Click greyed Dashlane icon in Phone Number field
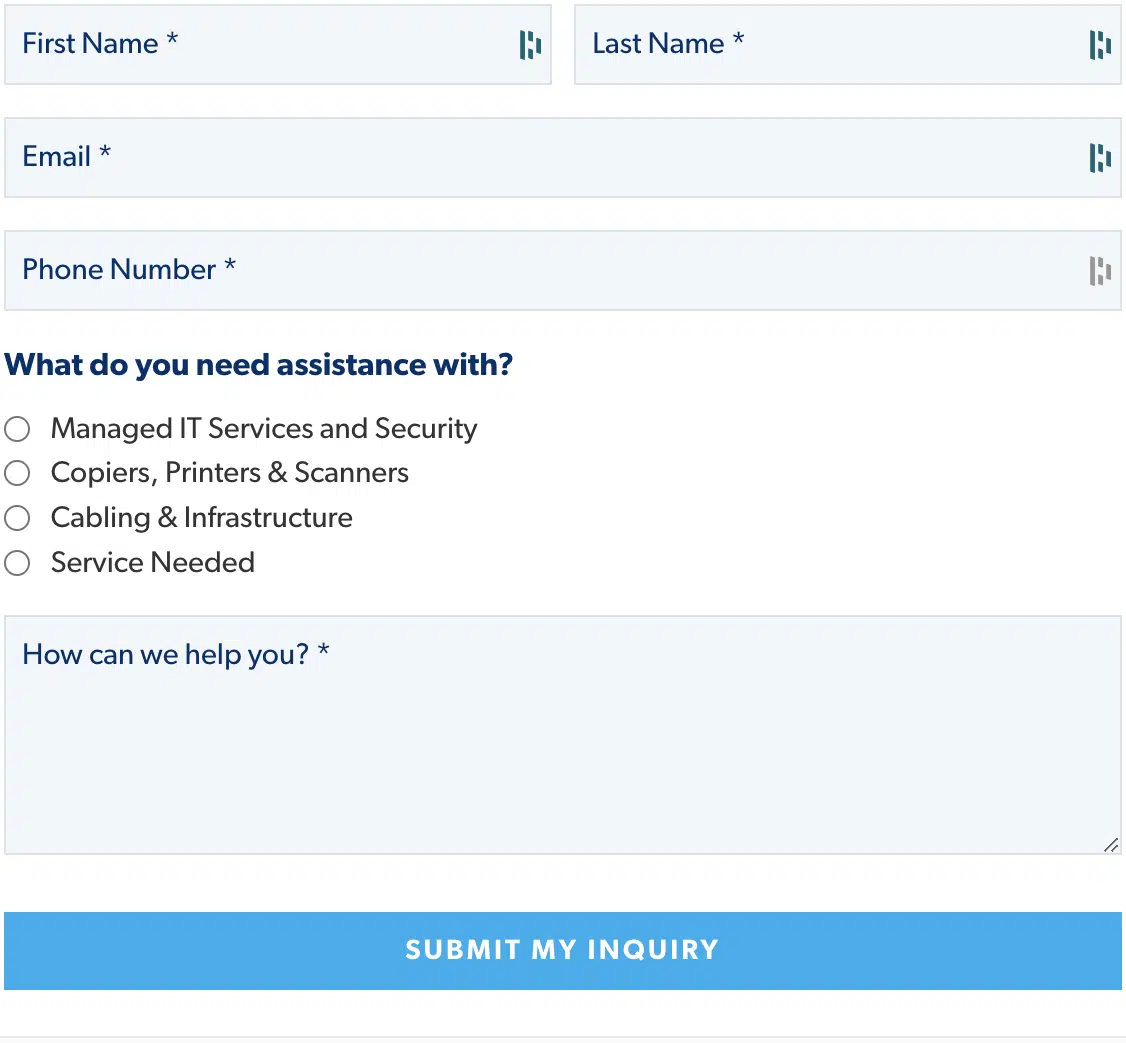This screenshot has height=1043, width=1126. point(1100,271)
